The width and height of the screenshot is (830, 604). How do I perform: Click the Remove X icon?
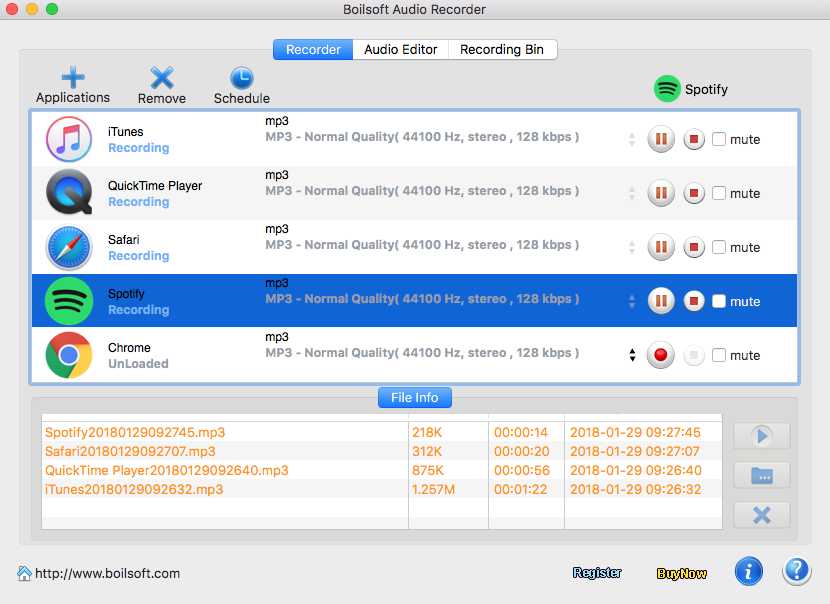(x=162, y=78)
